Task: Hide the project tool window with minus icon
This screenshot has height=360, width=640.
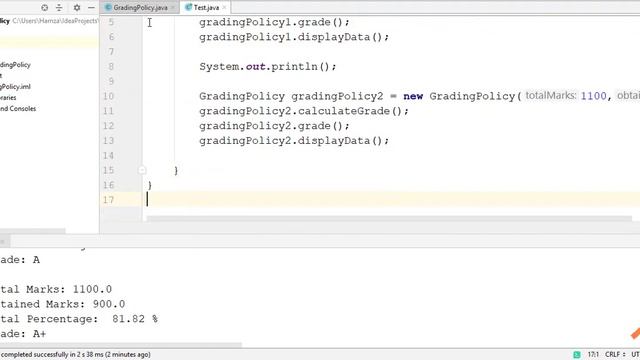Action: tap(91, 7)
